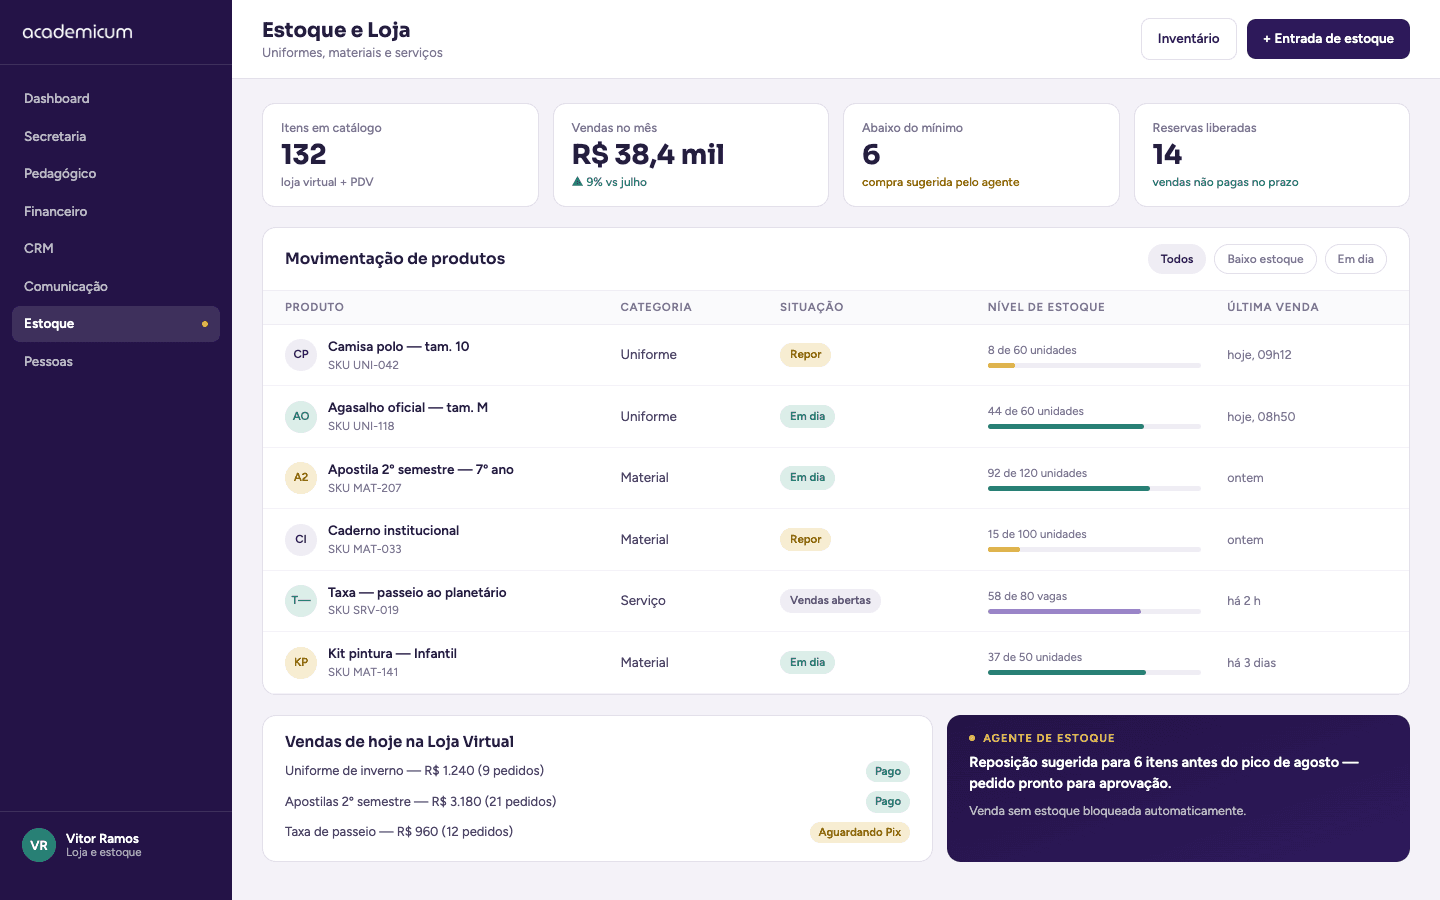This screenshot has height=900, width=1440.
Task: Click the Em dia badge for Kit pintura
Action: (807, 662)
